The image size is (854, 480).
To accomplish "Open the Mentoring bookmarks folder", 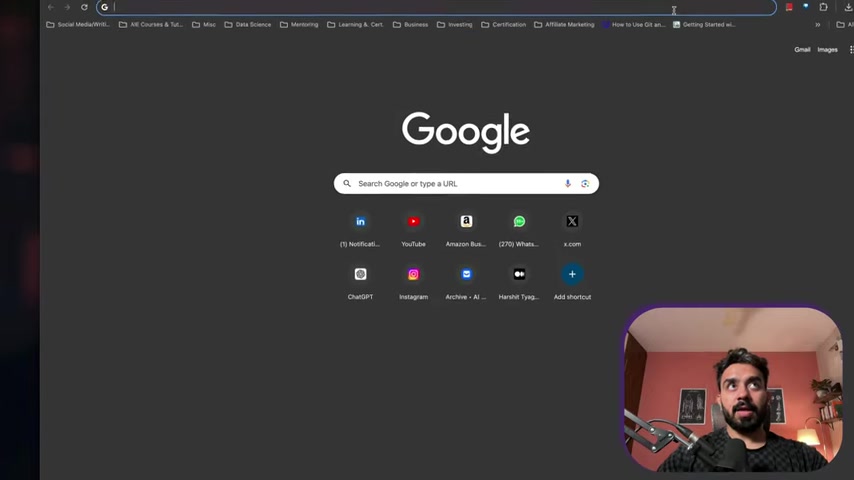I will point(299,25).
